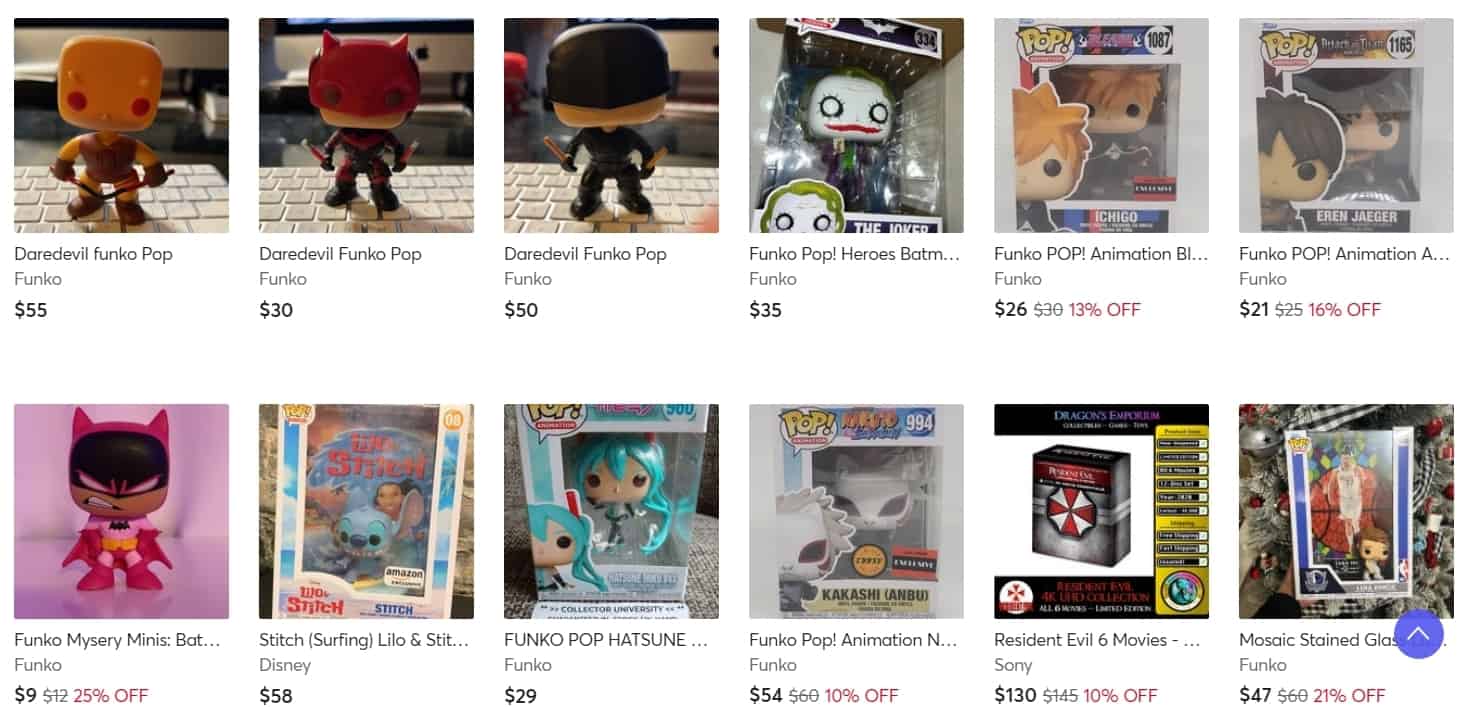Click the Disney brand label under Stitch
1478x707 pixels.
285,665
